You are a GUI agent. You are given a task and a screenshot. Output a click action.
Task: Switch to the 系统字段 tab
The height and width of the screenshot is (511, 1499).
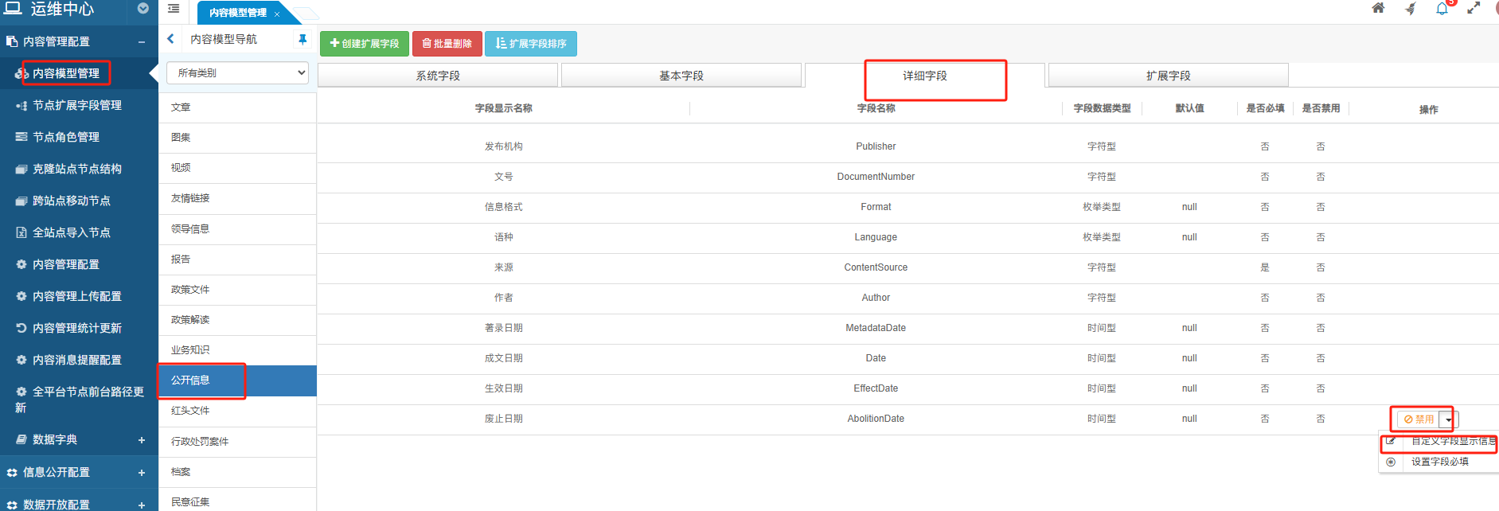[437, 76]
